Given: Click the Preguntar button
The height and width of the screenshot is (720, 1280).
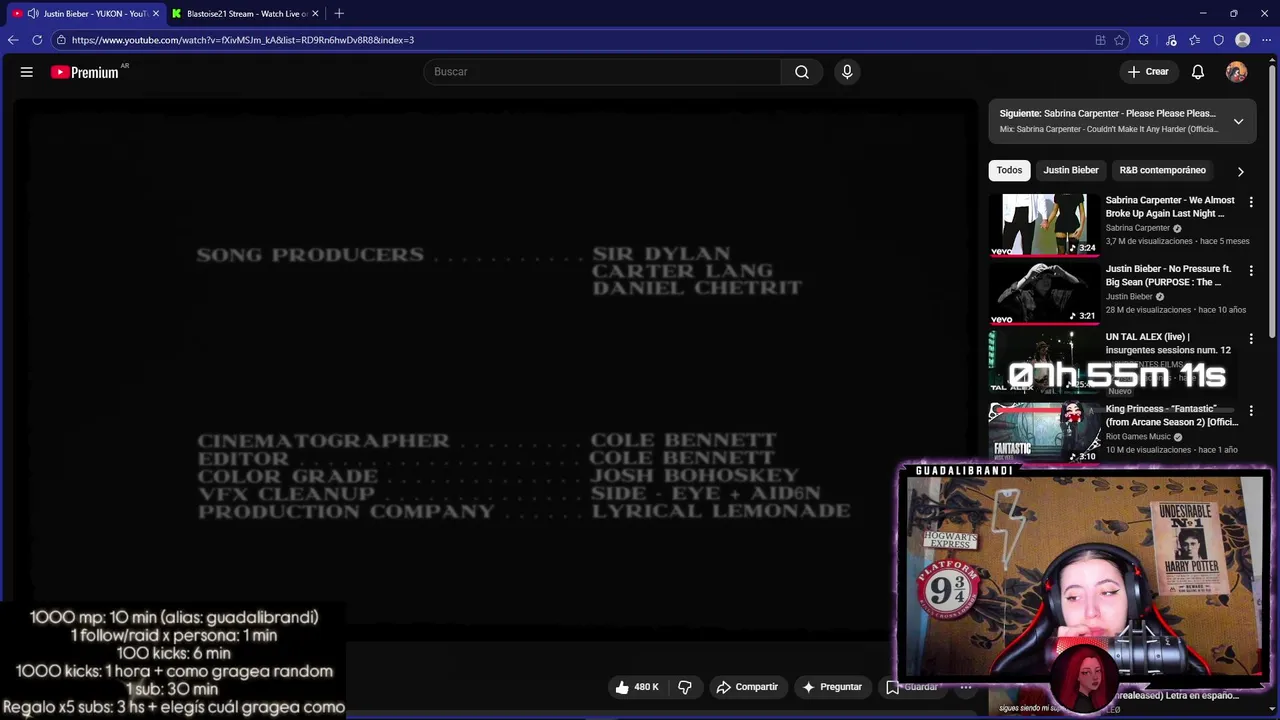Looking at the screenshot, I should coord(832,687).
